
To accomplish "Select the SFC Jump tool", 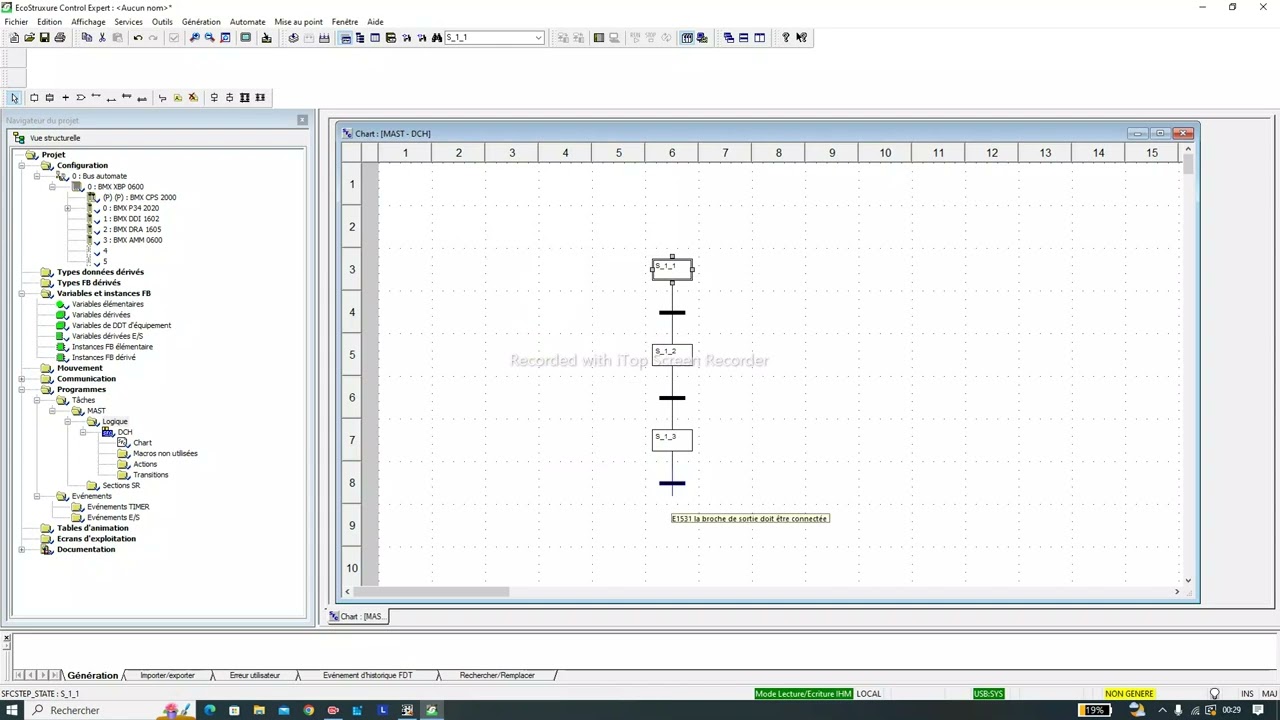I will coord(80,98).
